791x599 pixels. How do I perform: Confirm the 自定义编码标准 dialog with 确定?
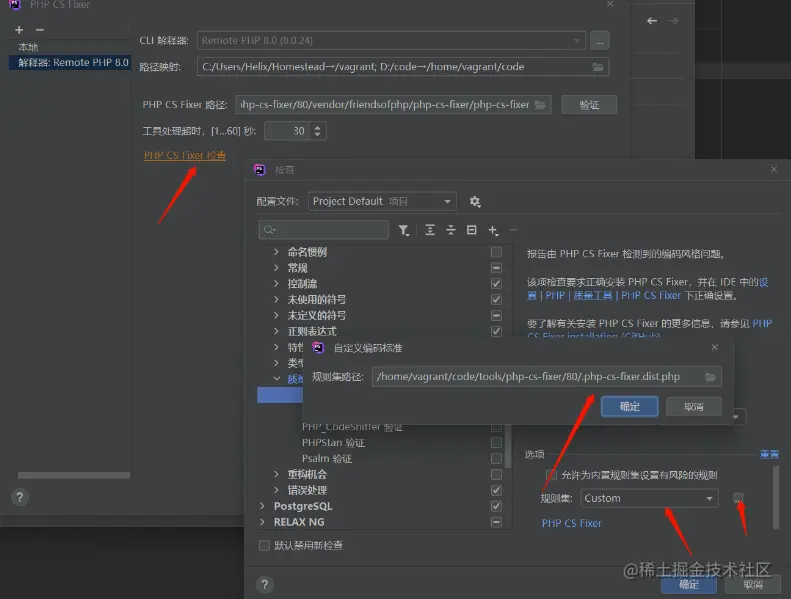pos(630,406)
